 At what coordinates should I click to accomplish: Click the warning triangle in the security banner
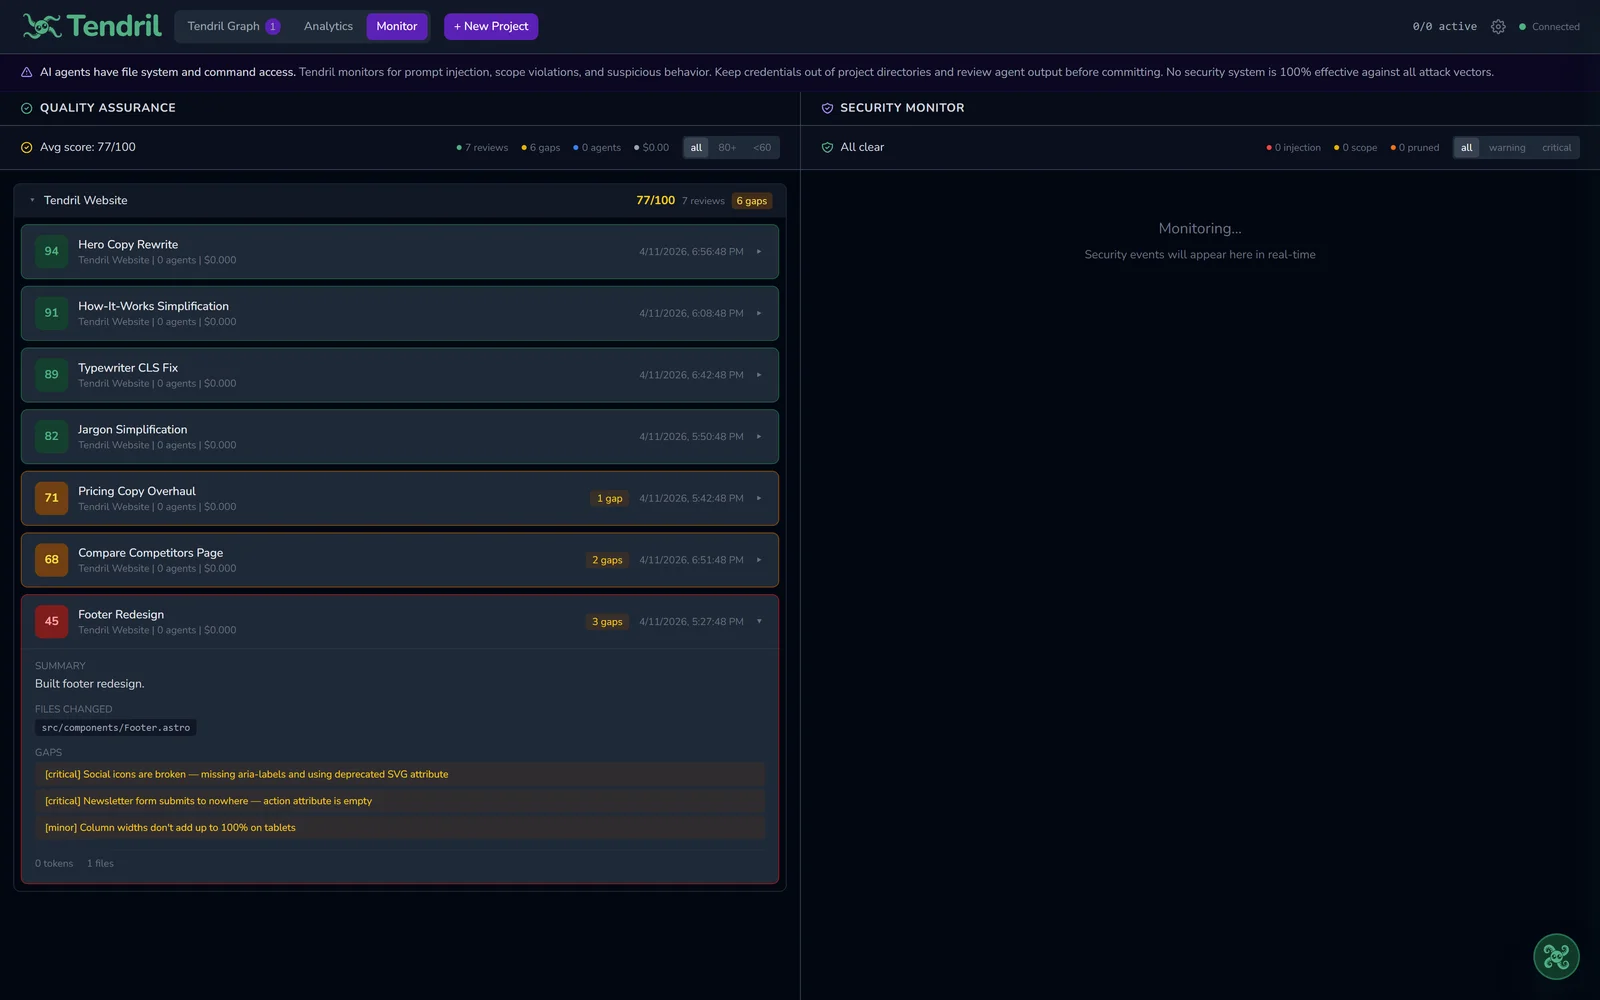(x=25, y=72)
